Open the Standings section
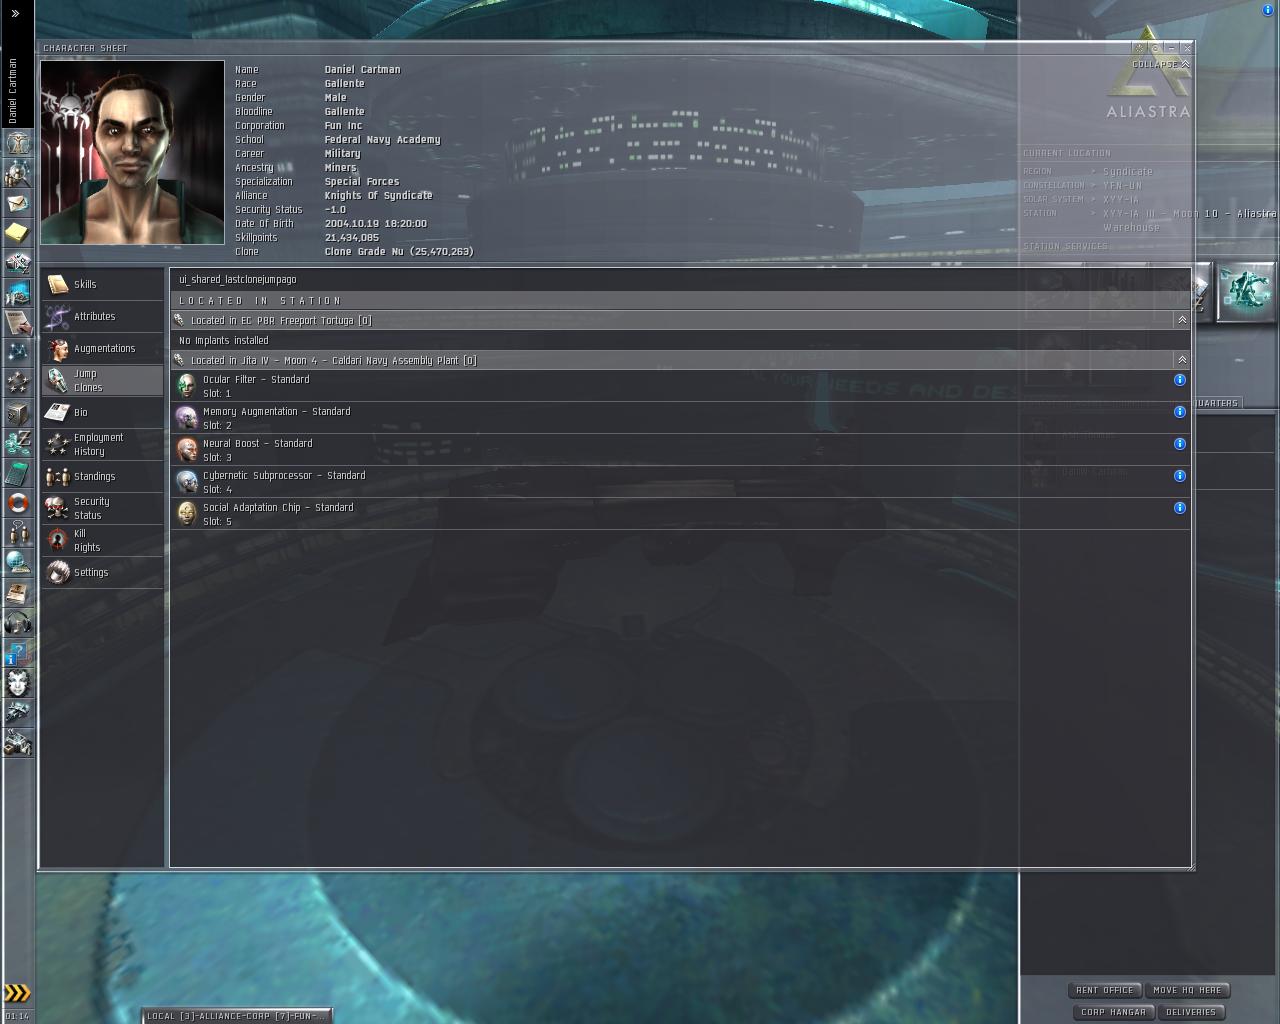Screen dimensions: 1280x1024 click(102, 476)
